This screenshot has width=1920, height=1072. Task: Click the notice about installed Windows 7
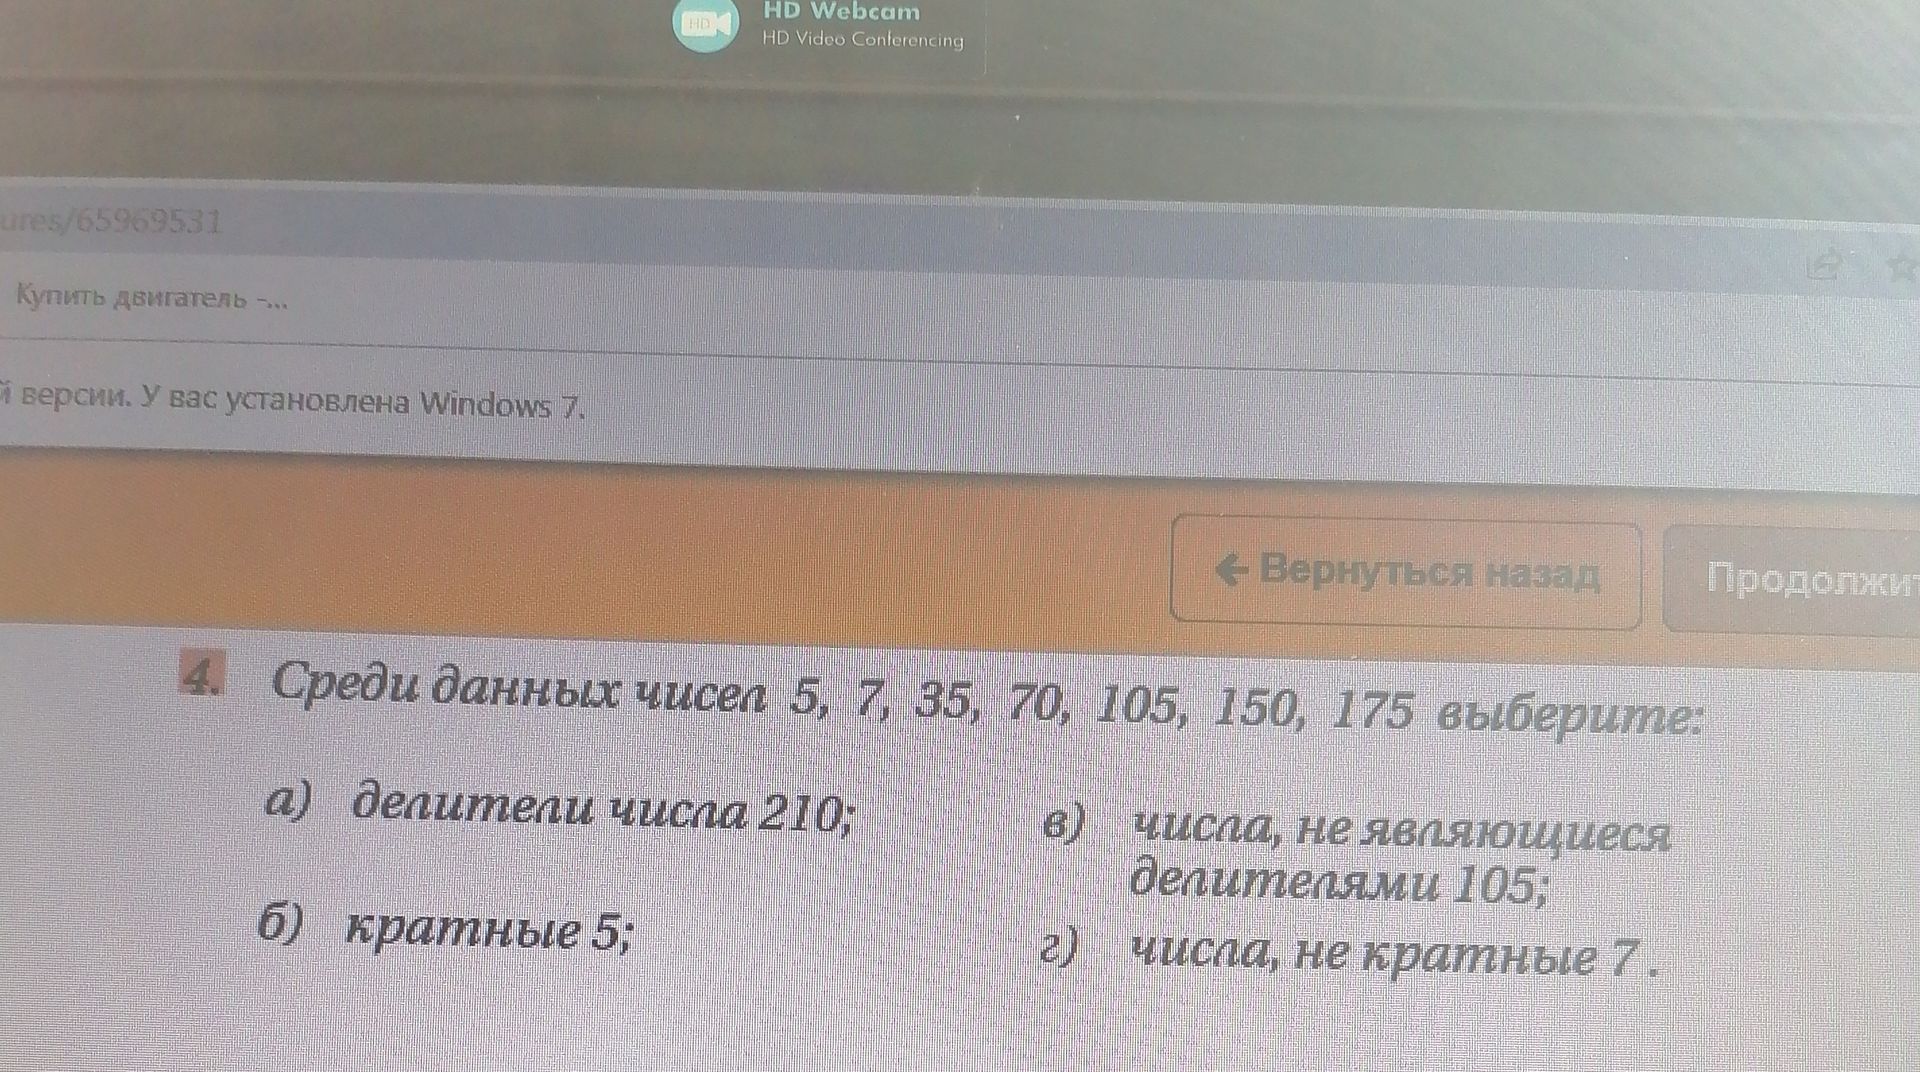[x=292, y=401]
